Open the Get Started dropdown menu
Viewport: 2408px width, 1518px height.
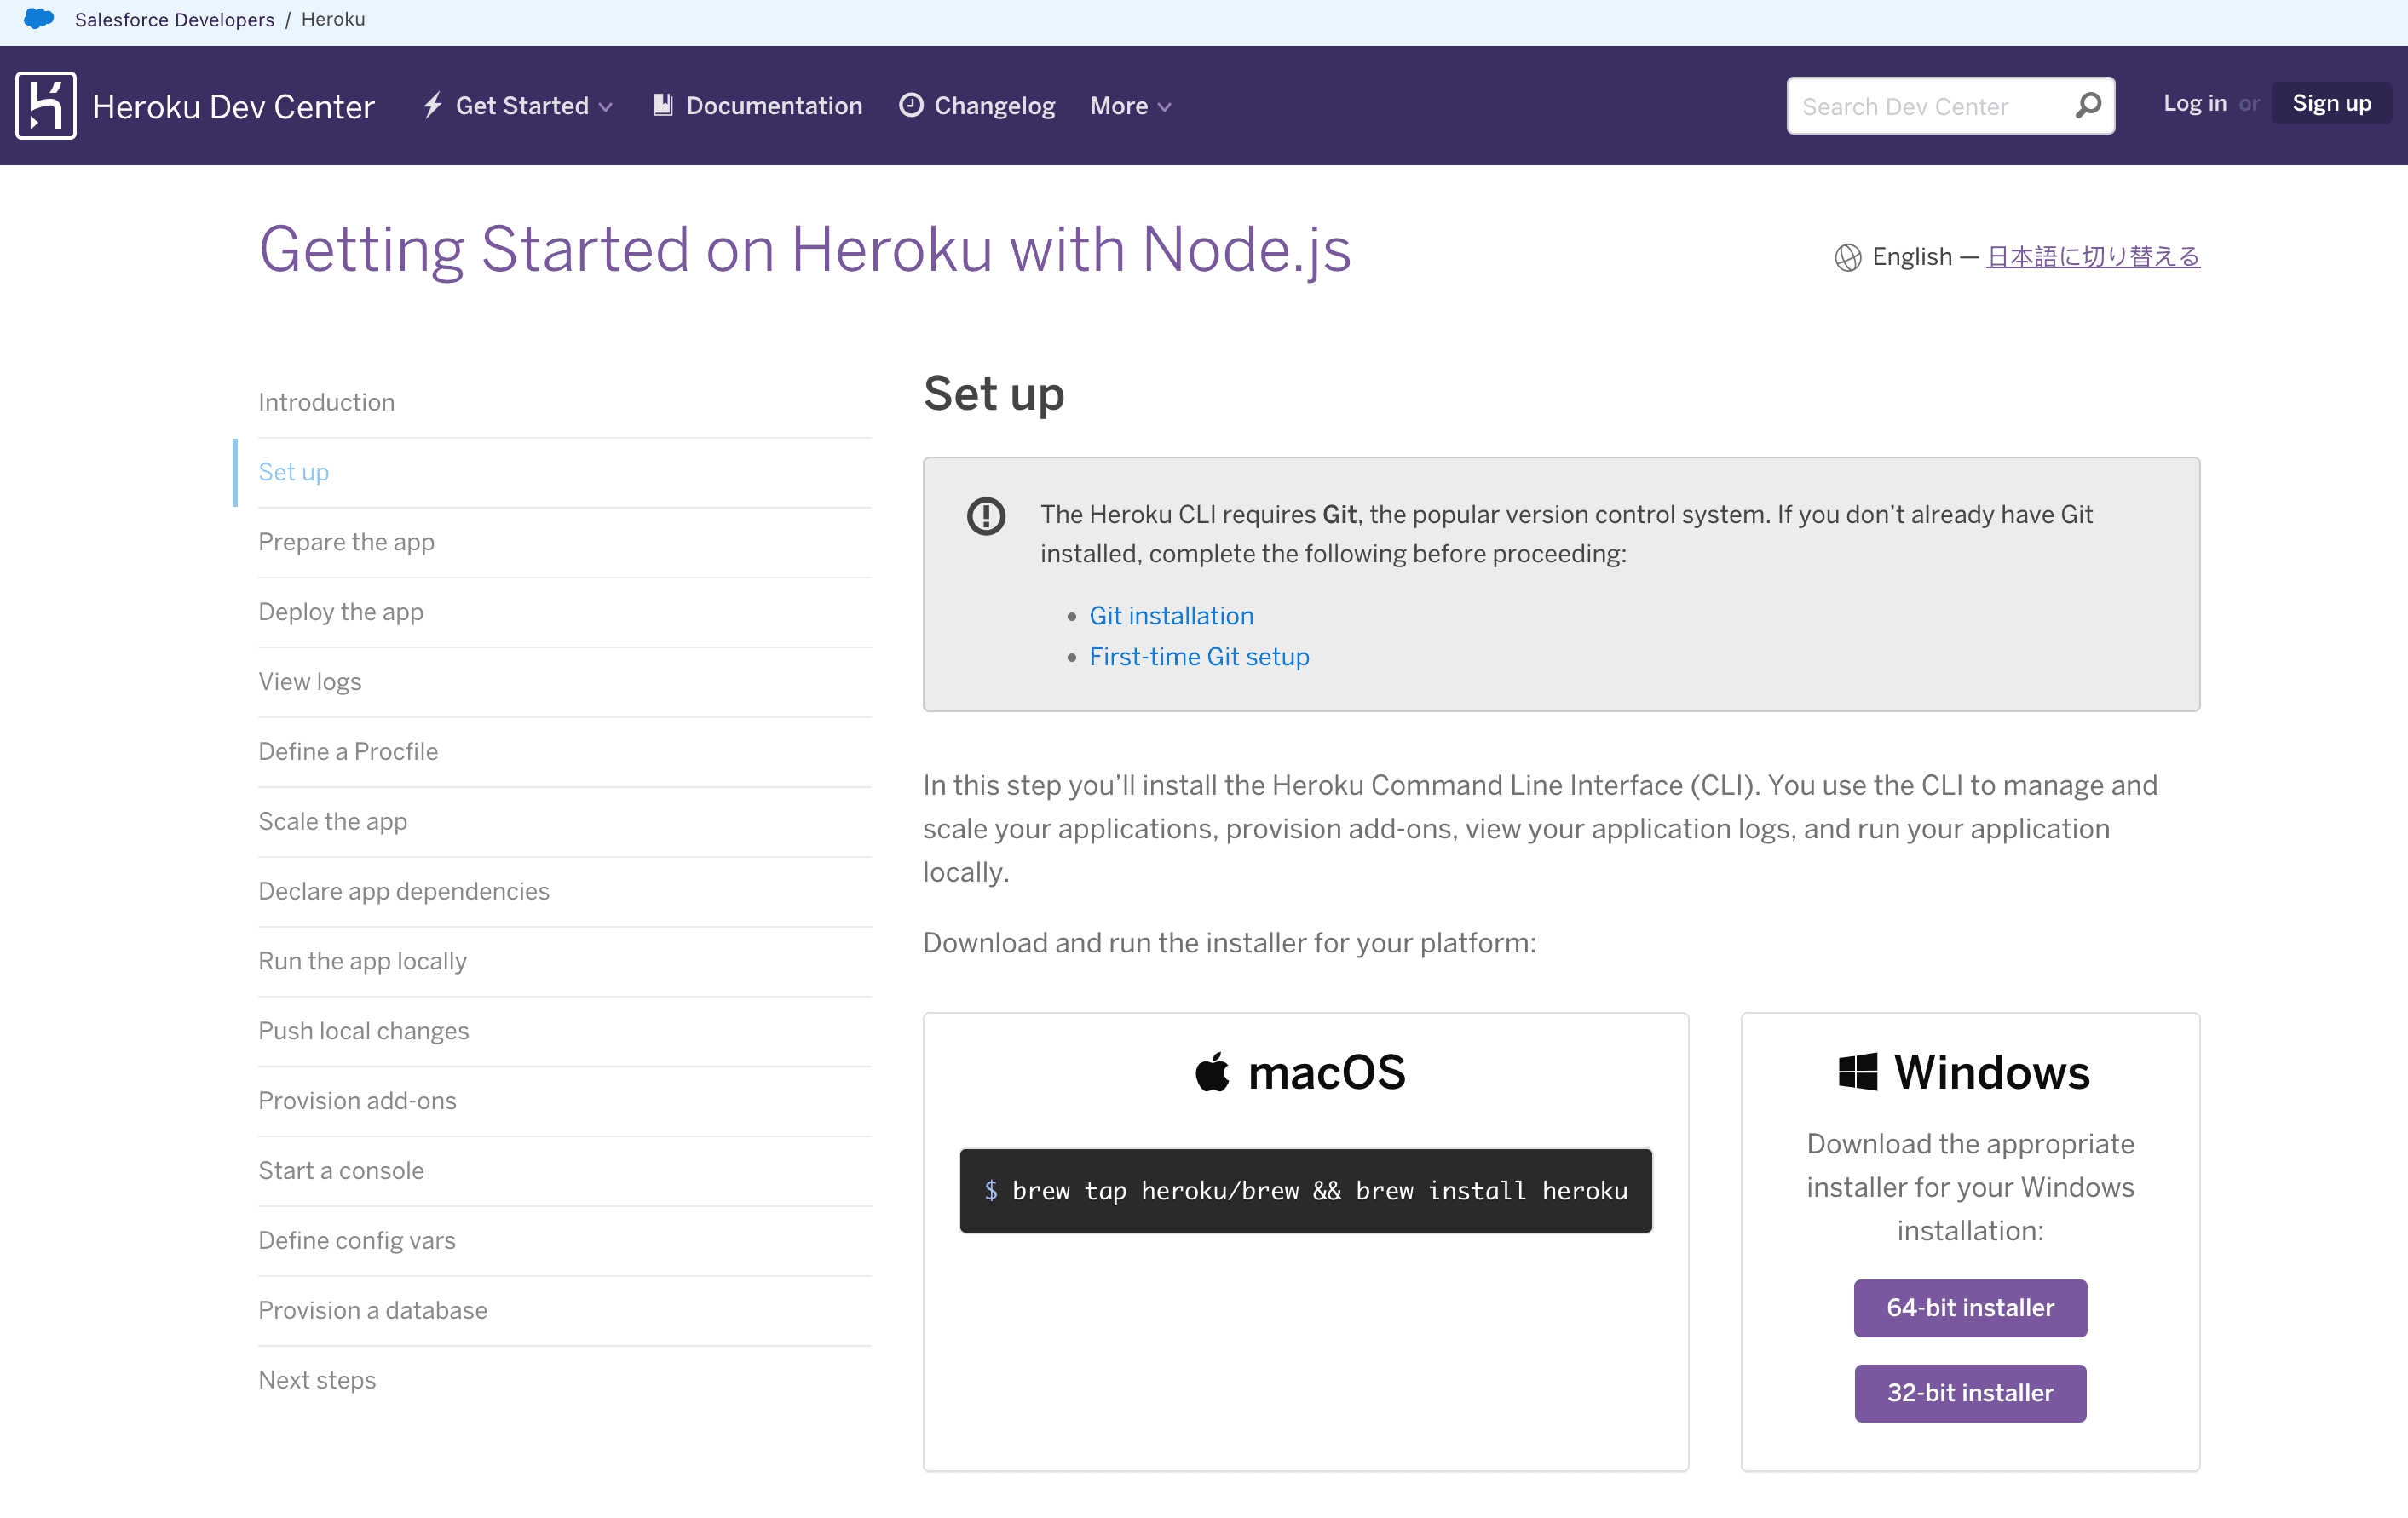518,105
